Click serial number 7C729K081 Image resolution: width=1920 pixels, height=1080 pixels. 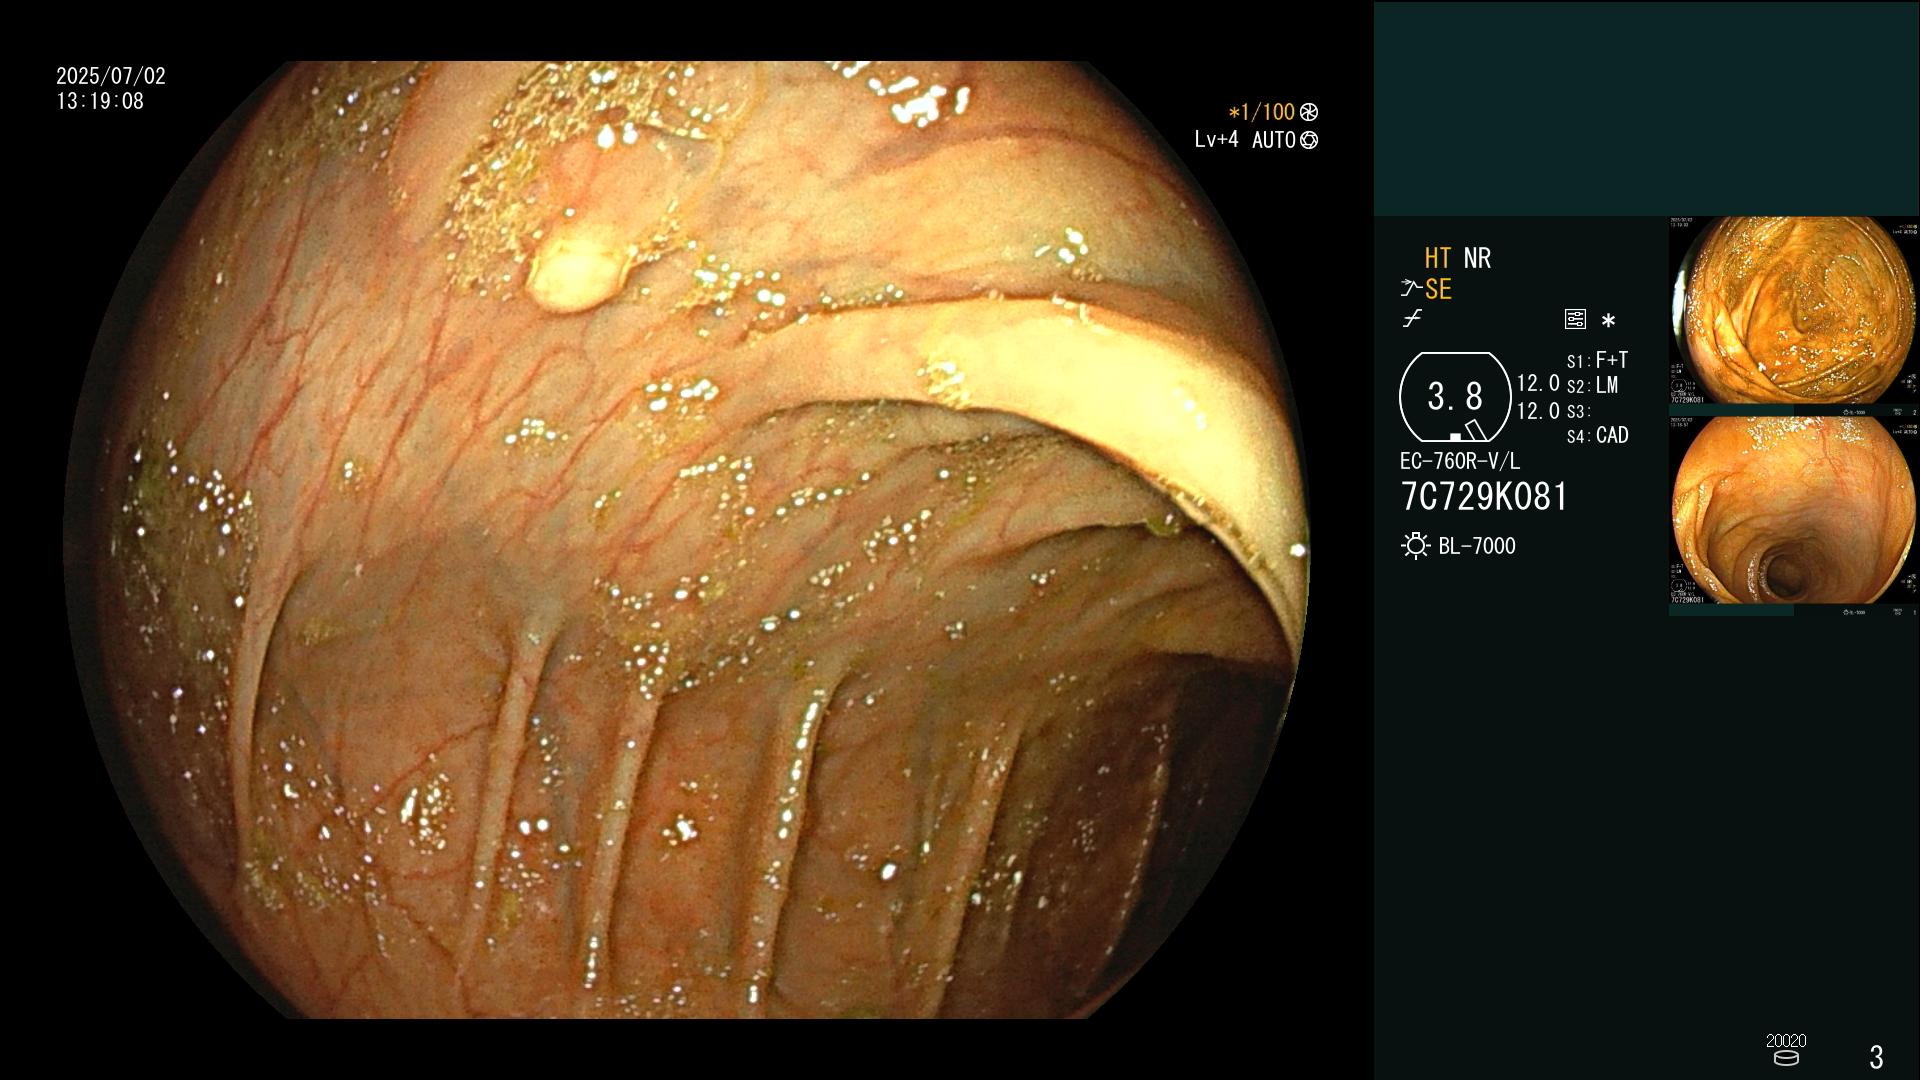coord(1484,497)
